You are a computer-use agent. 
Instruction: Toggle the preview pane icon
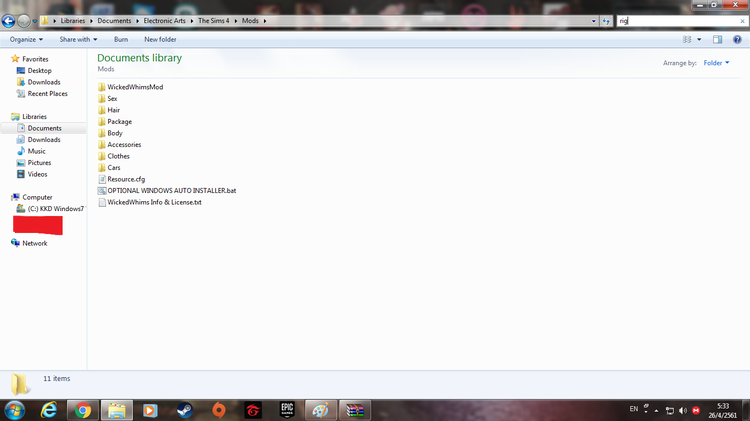(717, 39)
